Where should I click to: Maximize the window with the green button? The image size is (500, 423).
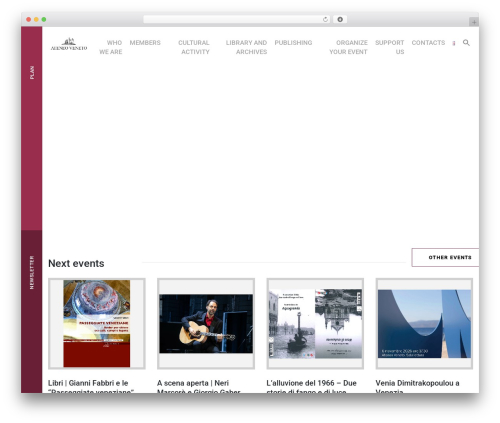44,19
